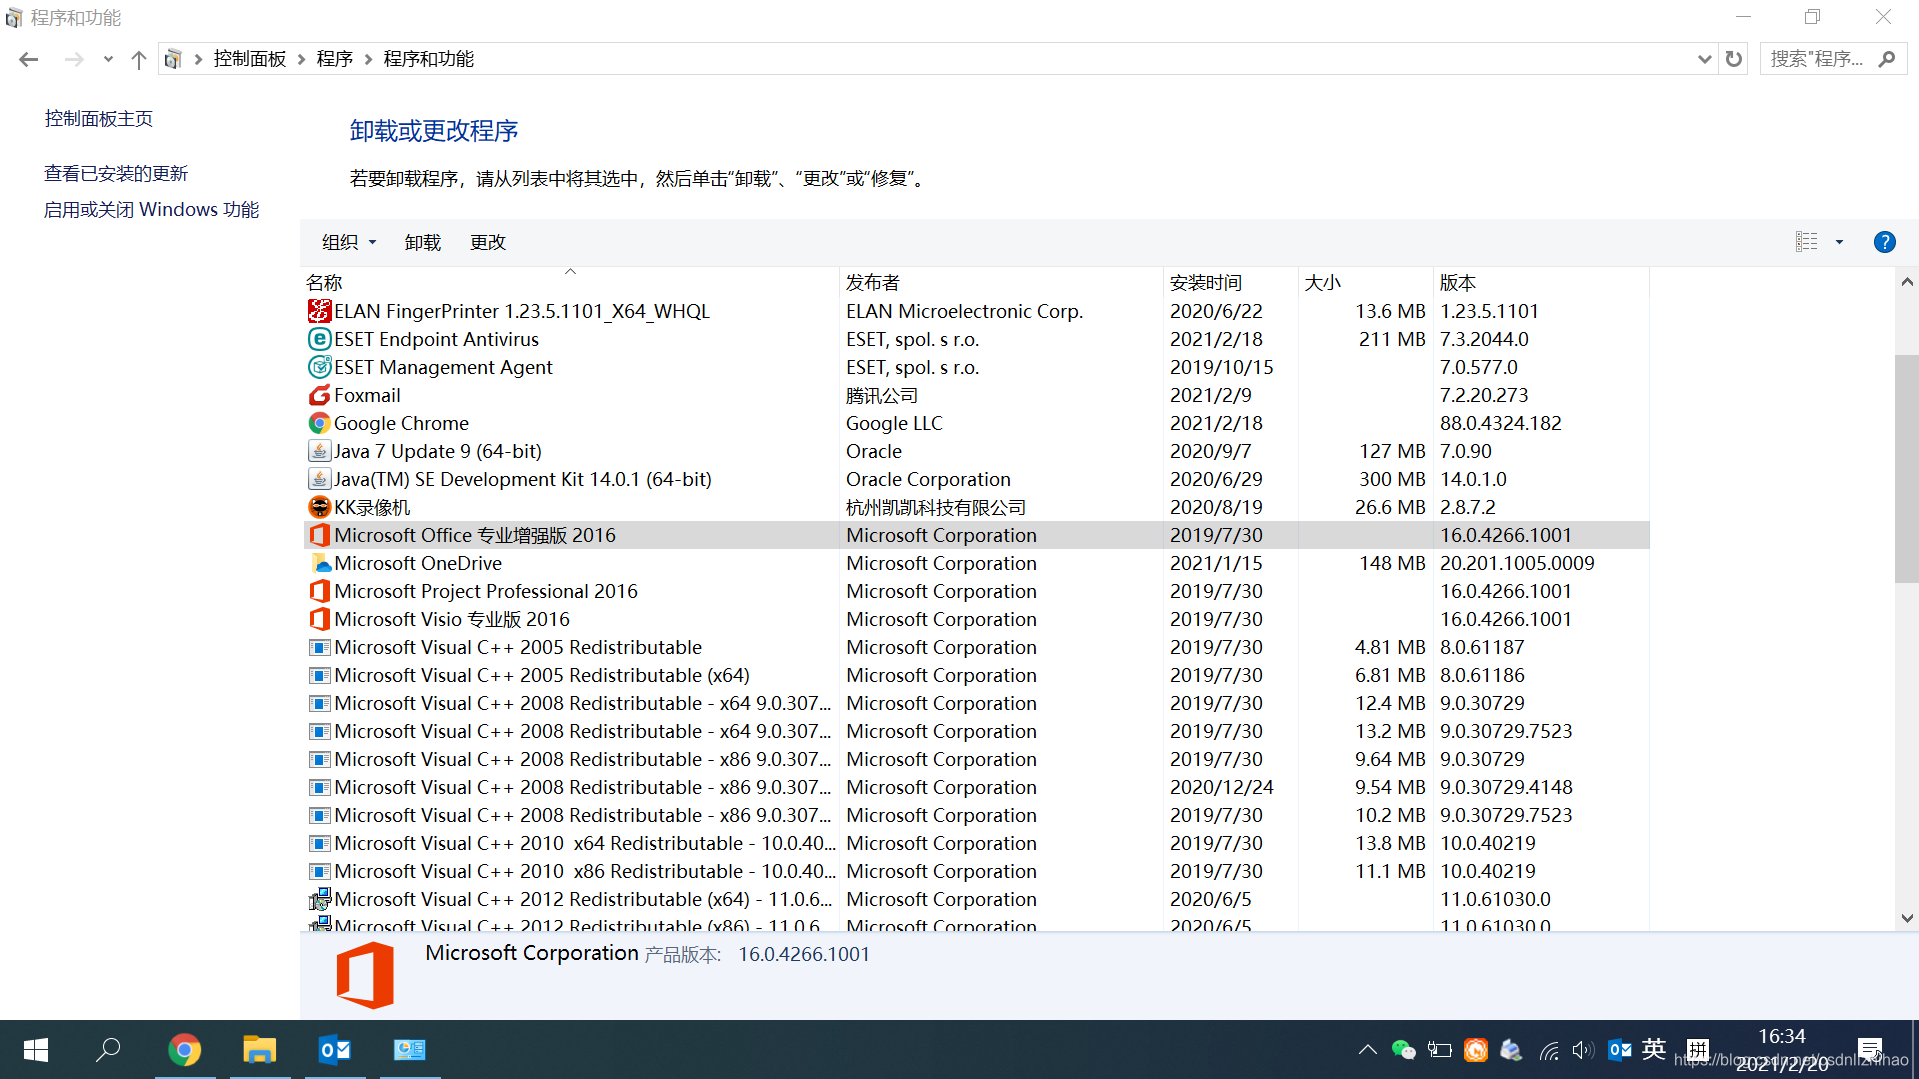Sort by the 安装时间 column header
The height and width of the screenshot is (1079, 1919).
coord(1231,283)
